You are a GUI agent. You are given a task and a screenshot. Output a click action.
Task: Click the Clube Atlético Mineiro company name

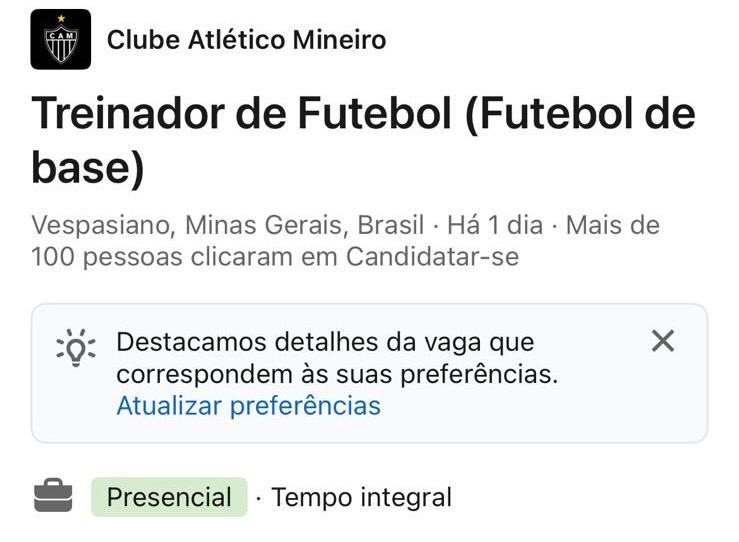pos(246,40)
